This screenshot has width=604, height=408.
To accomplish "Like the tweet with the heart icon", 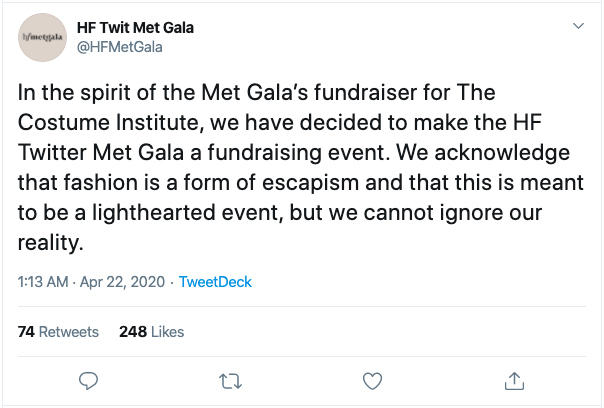I will (x=372, y=380).
